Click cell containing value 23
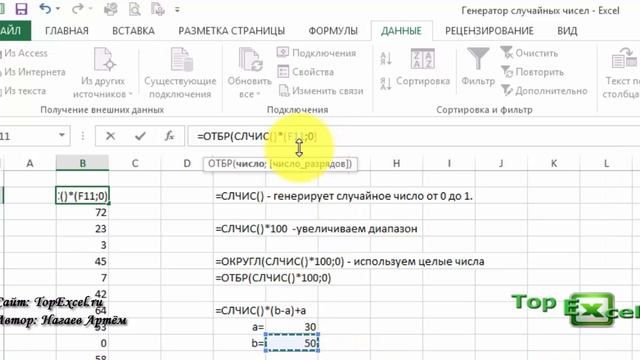This screenshot has width=640, height=360. click(x=82, y=229)
